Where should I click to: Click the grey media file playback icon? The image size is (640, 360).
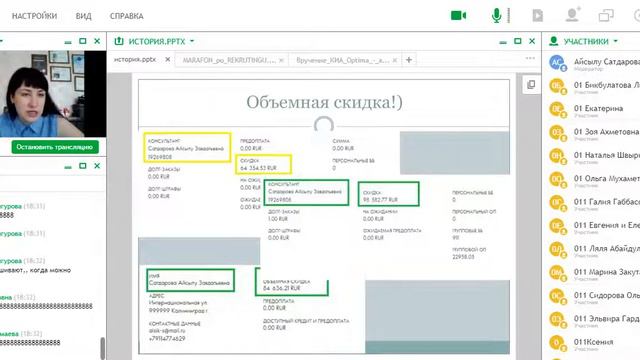tap(538, 16)
